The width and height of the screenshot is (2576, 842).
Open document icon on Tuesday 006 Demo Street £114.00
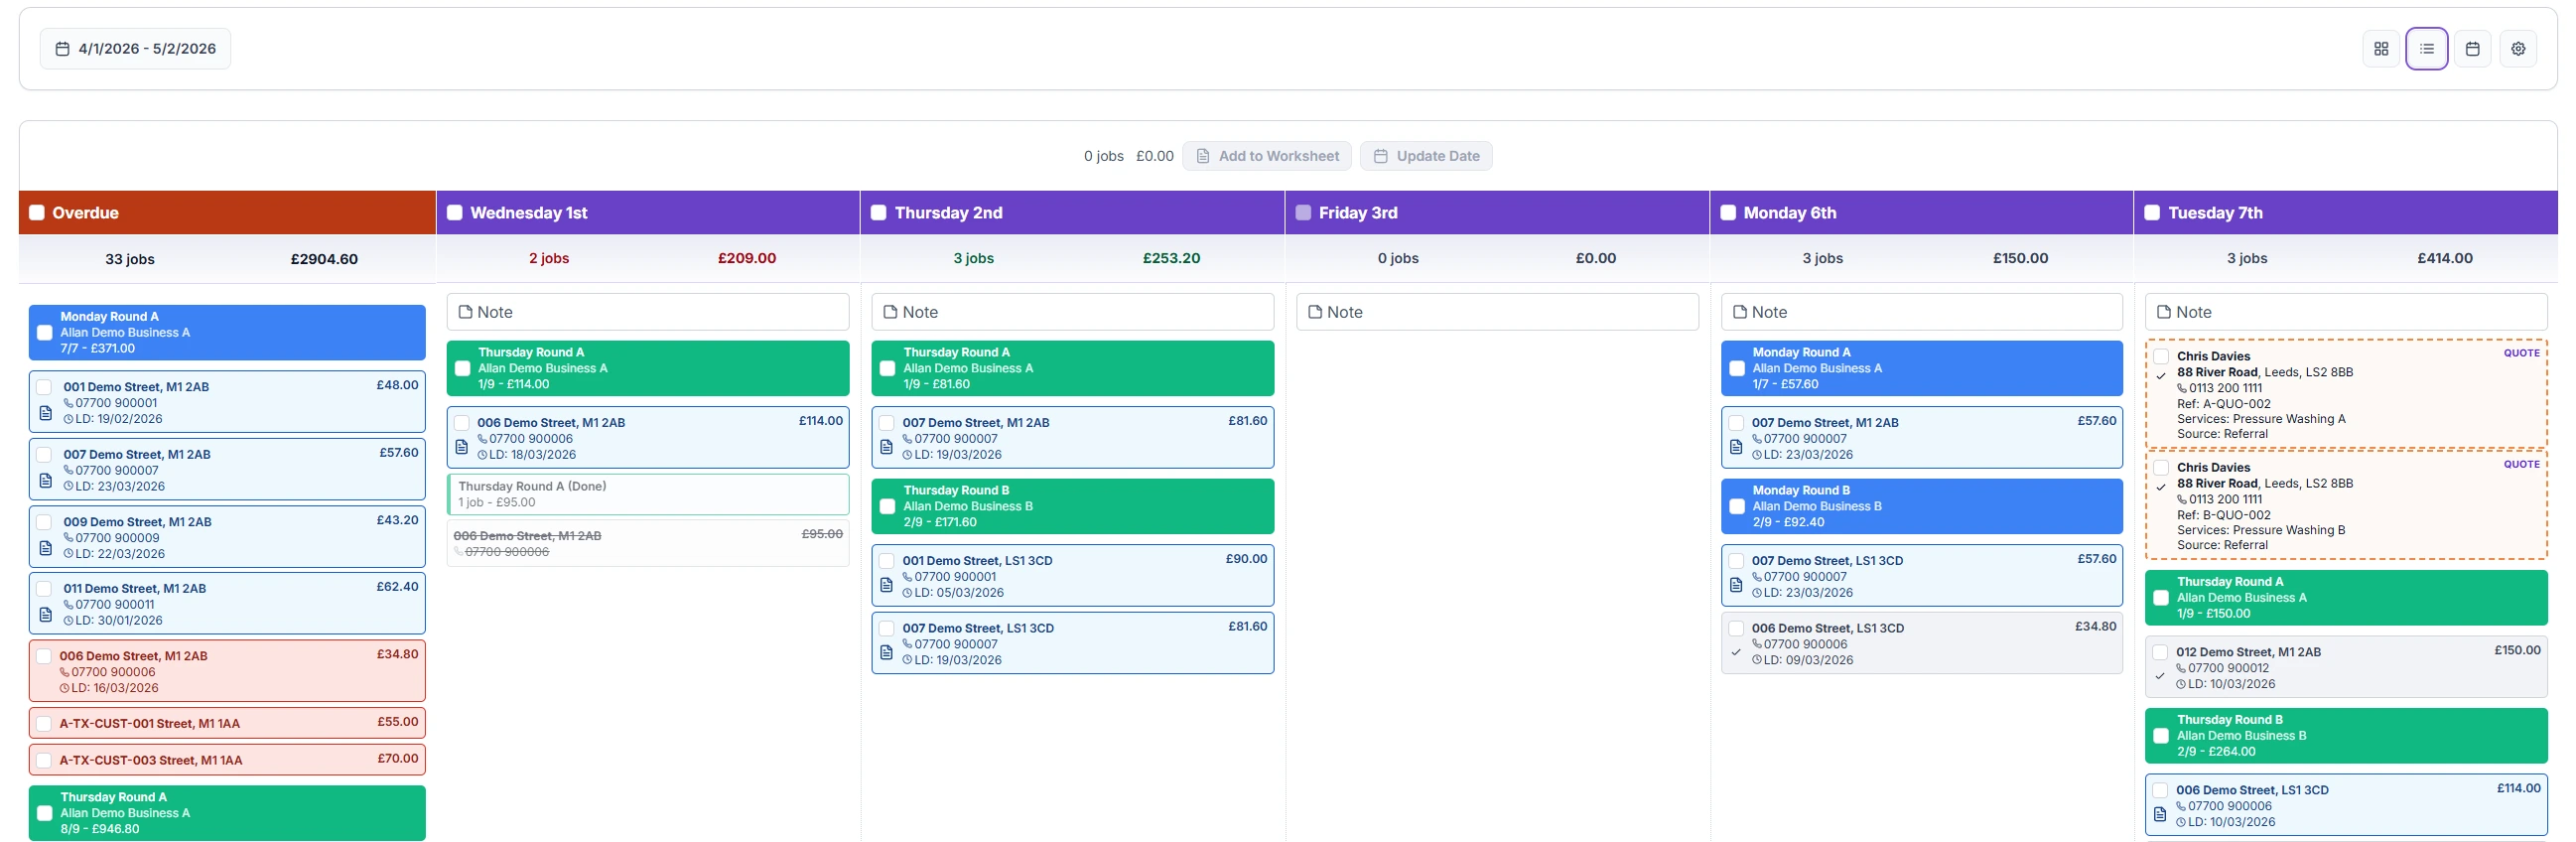2160,815
